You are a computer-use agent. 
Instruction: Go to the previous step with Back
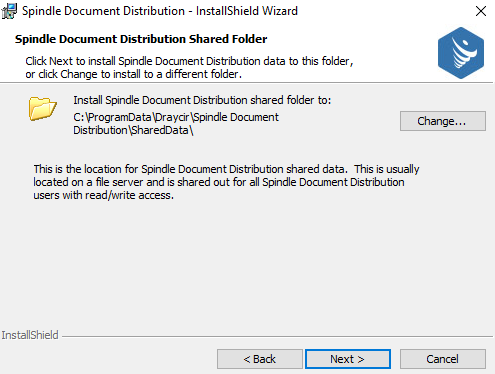point(260,359)
